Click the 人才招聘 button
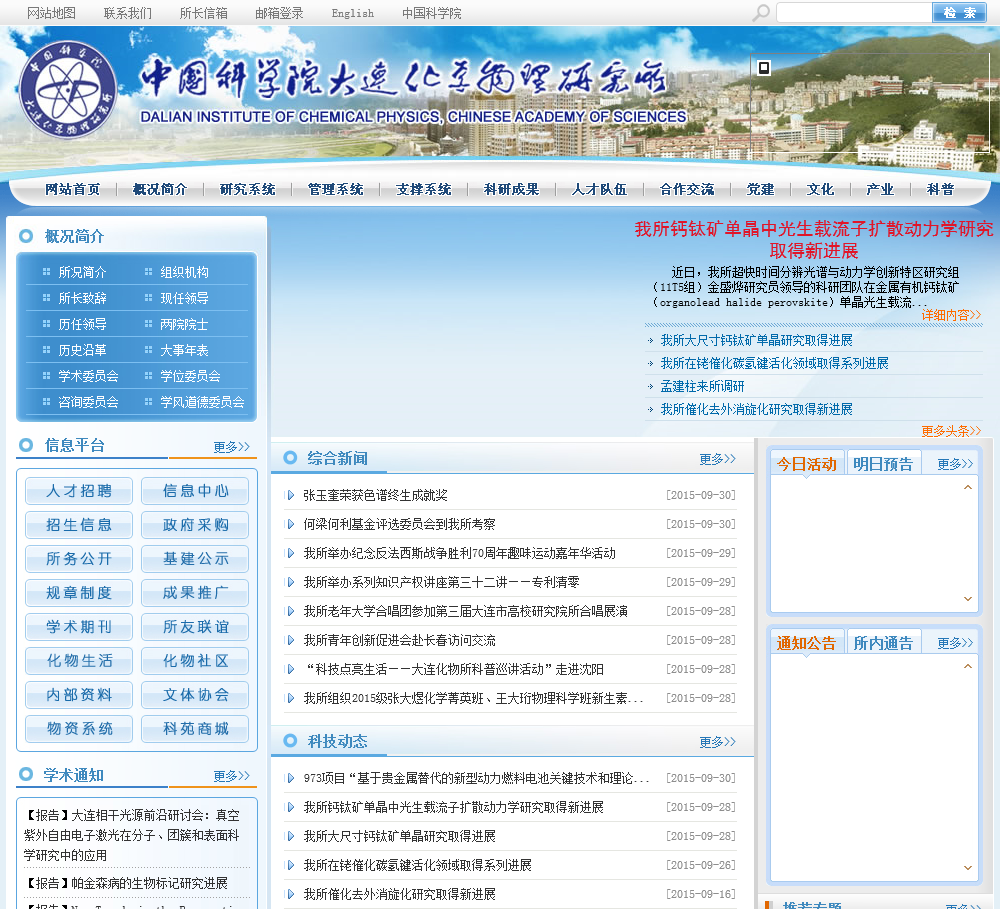1000x909 pixels. click(79, 491)
